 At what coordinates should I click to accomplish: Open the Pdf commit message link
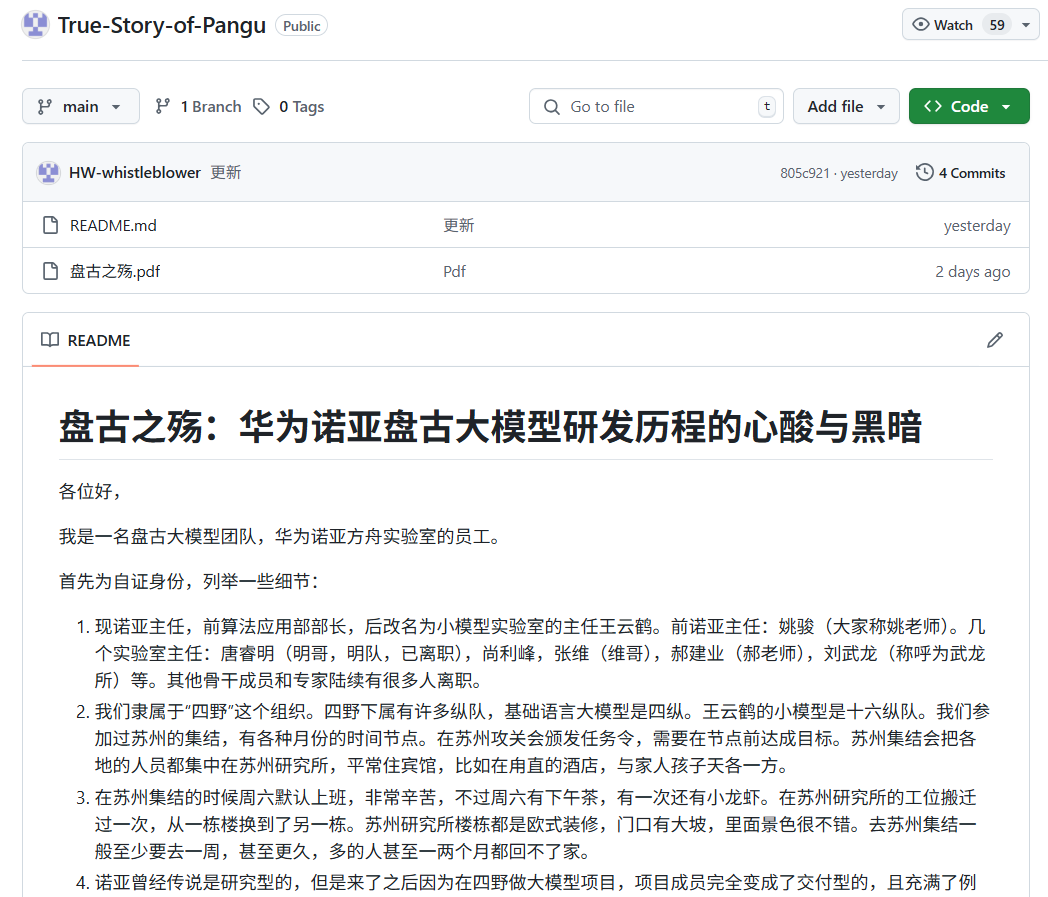coord(454,271)
